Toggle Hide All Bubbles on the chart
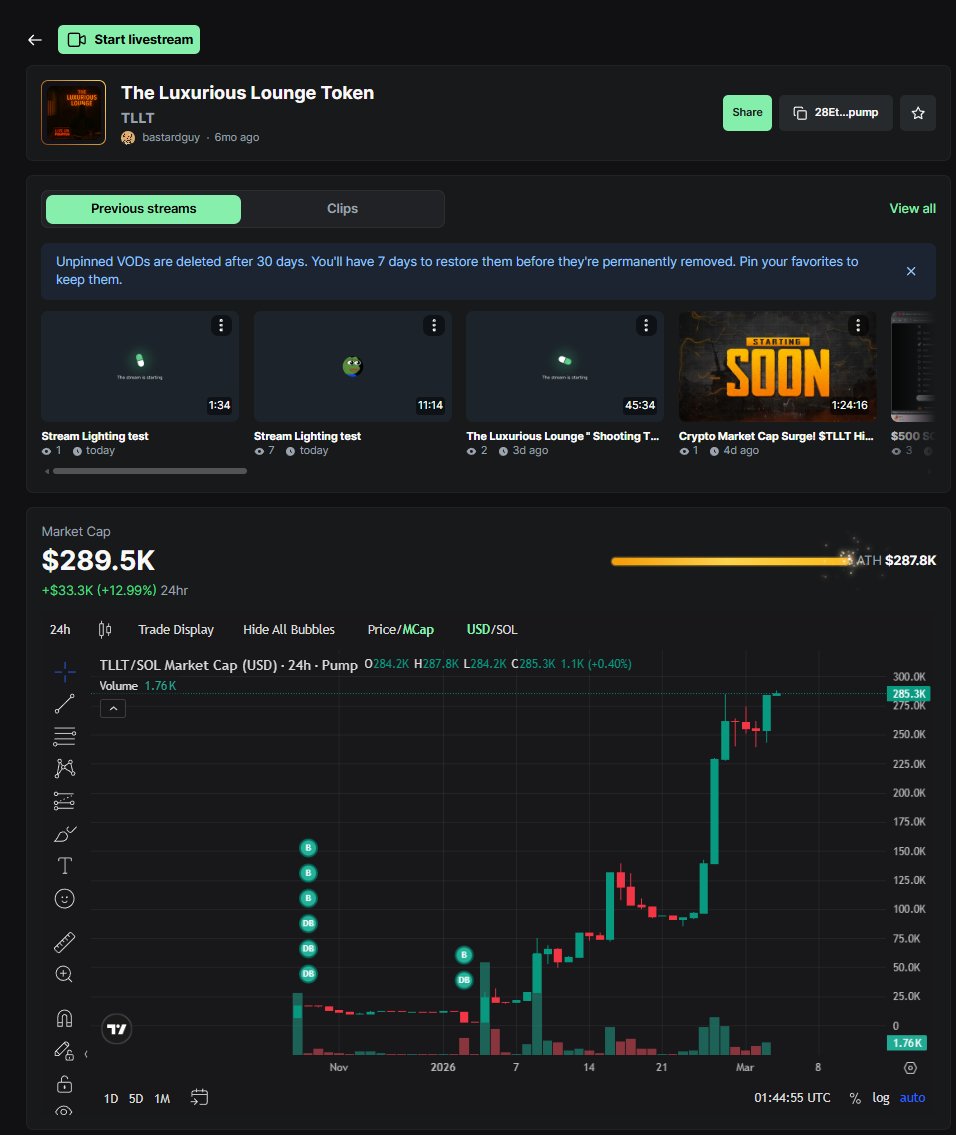This screenshot has width=956, height=1135. [x=289, y=629]
